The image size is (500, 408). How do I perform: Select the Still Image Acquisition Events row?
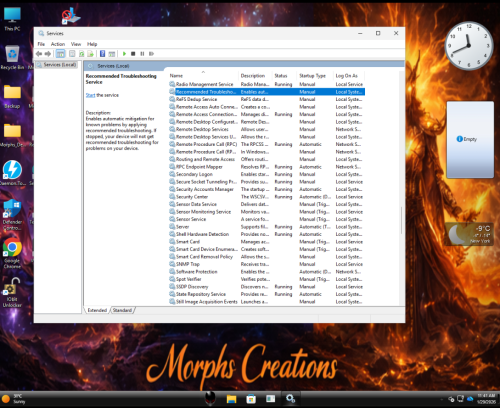point(267,302)
